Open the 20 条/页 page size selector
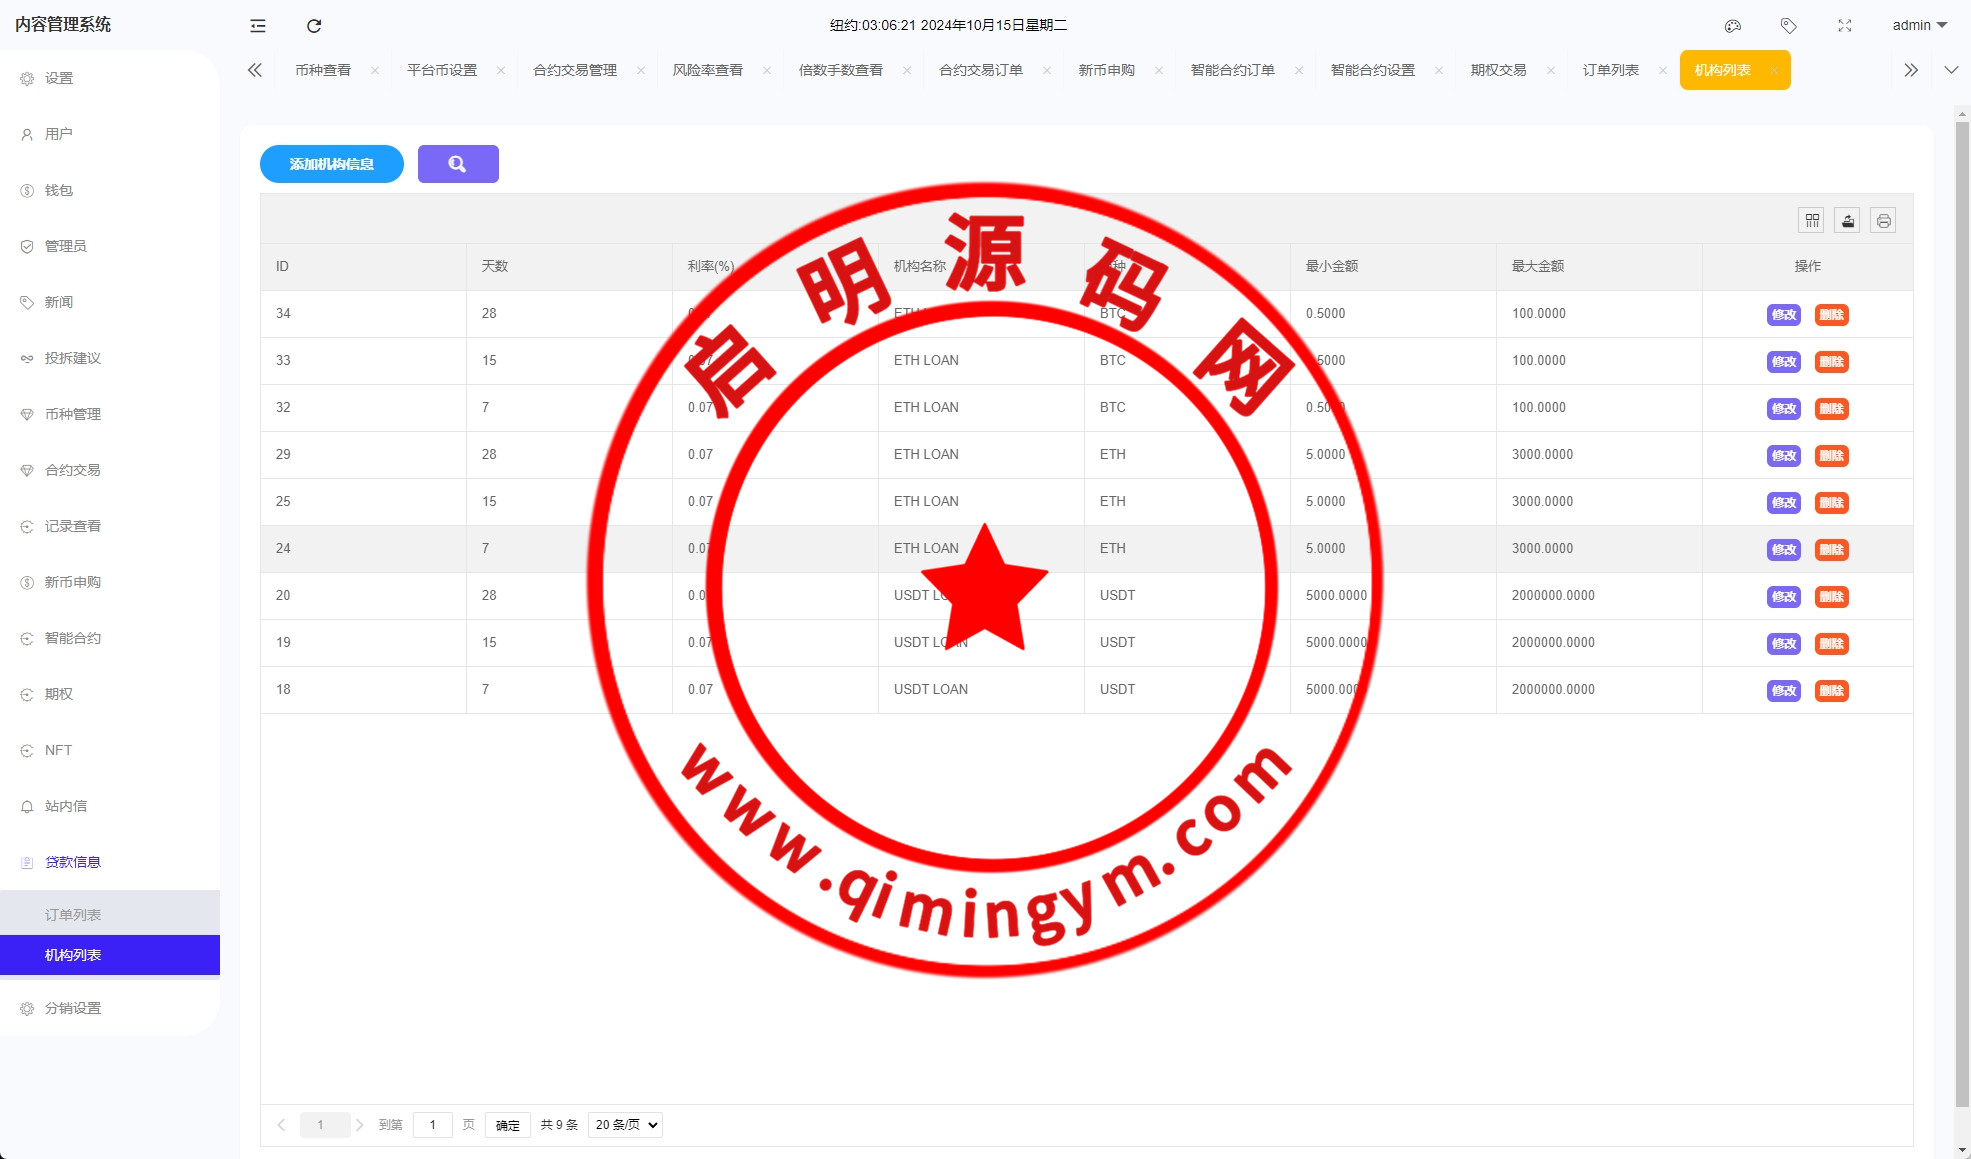The height and width of the screenshot is (1159, 1971). 626,1125
